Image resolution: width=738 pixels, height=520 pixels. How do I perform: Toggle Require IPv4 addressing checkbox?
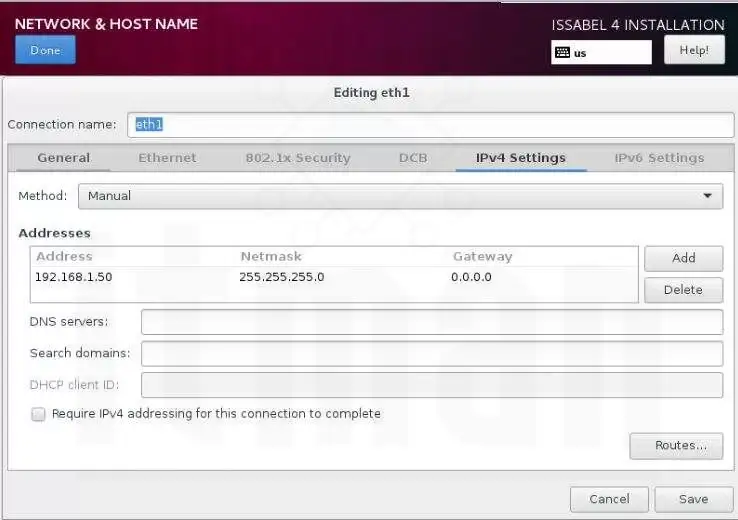pos(39,414)
